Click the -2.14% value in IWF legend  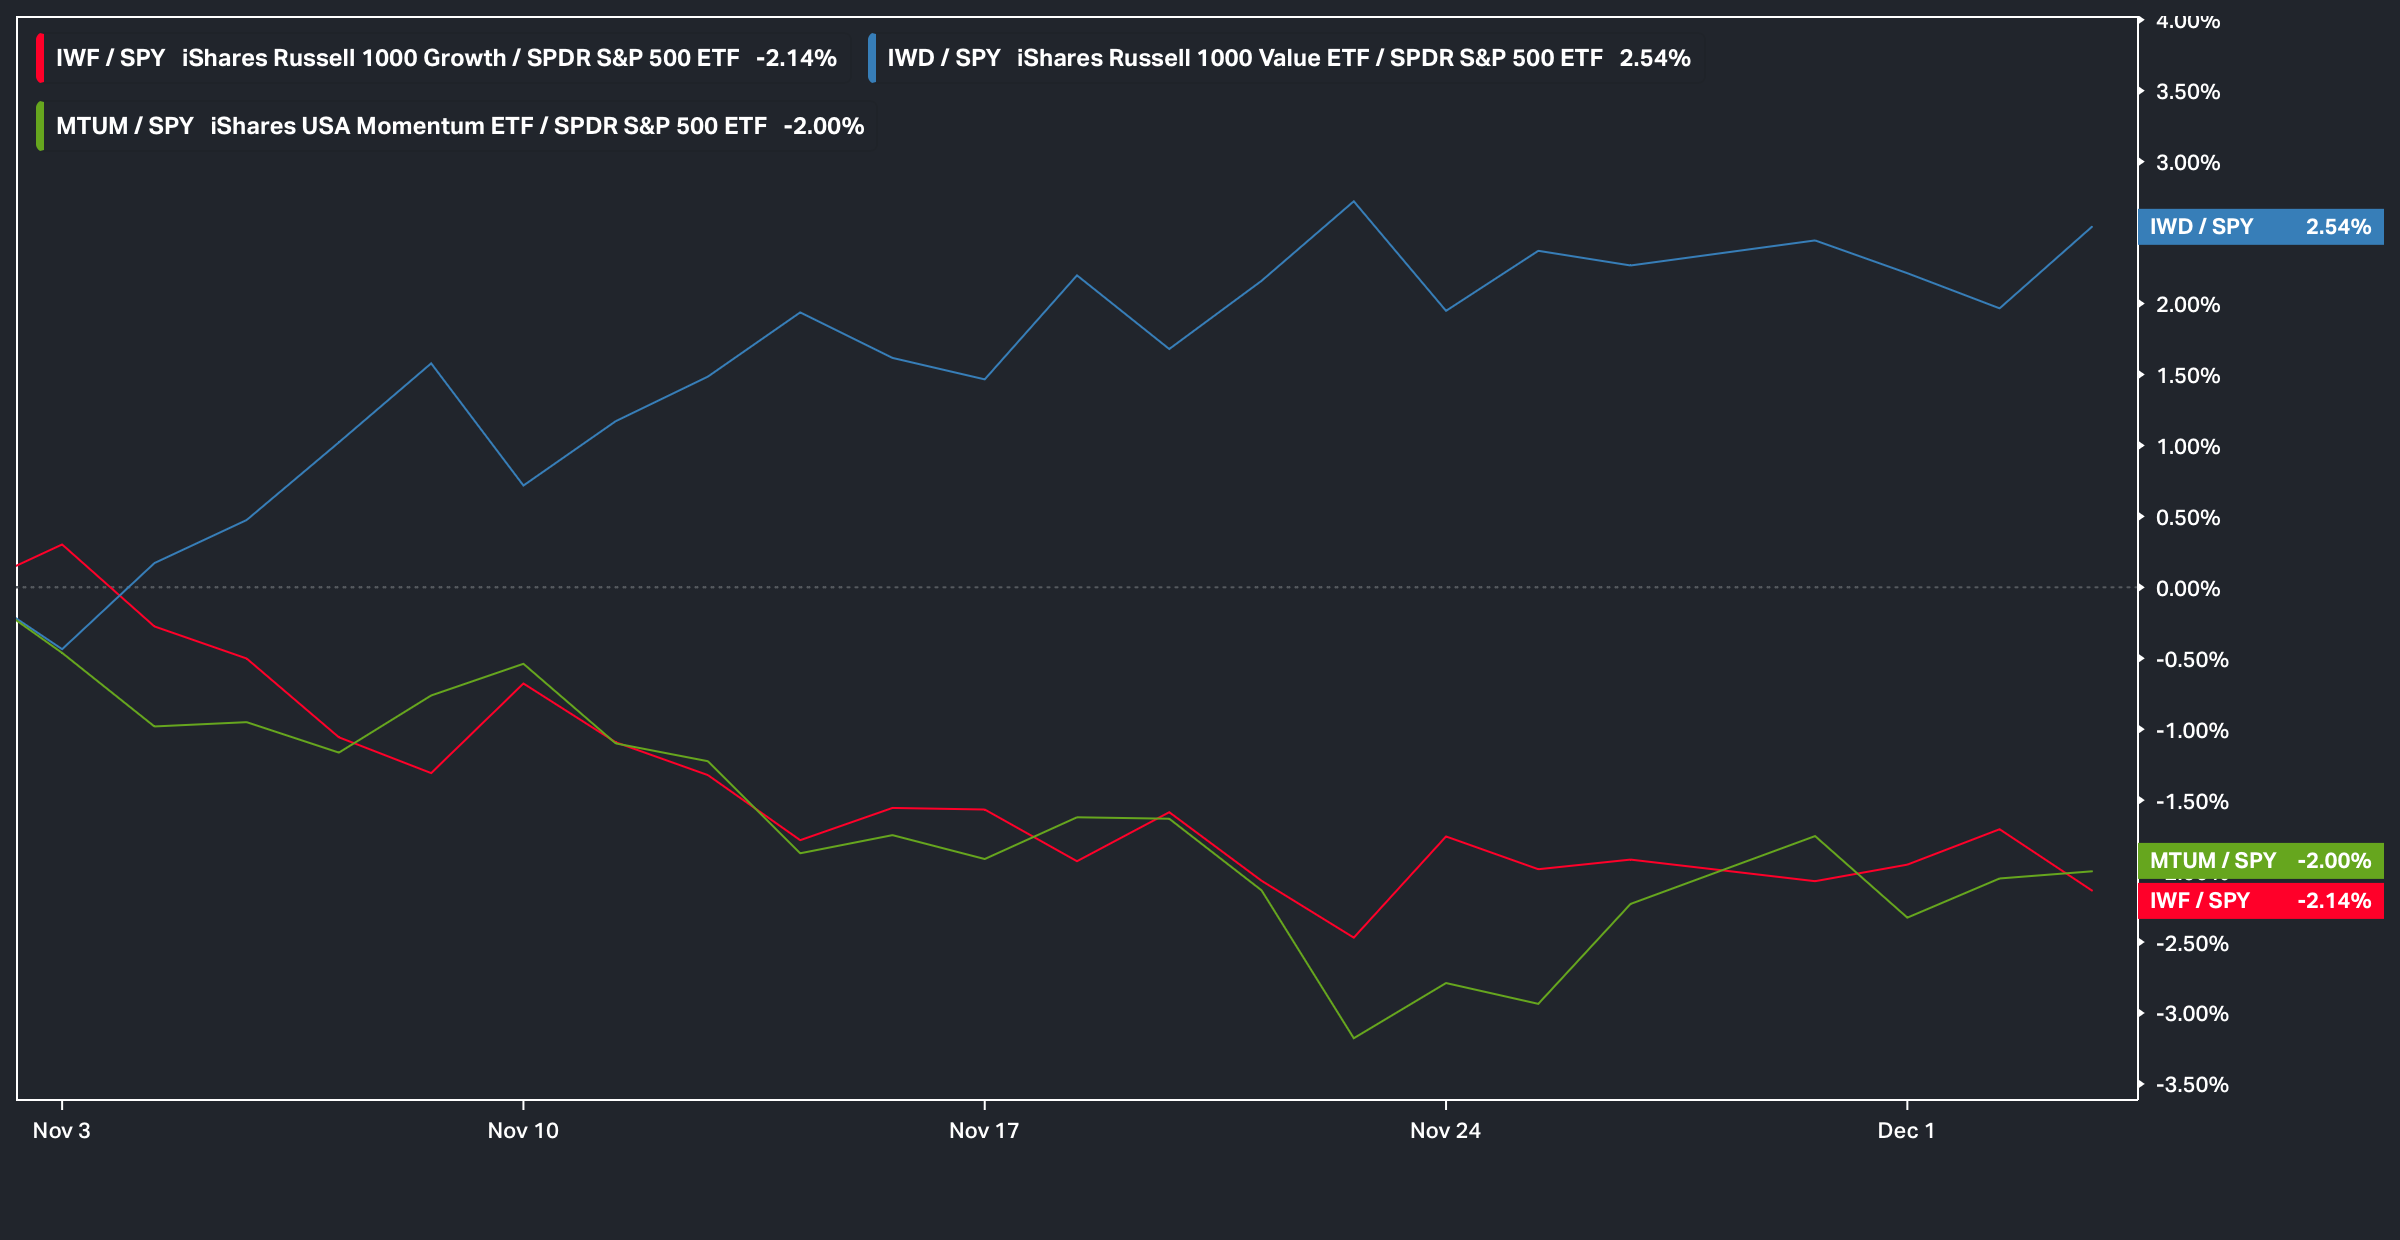coord(796,58)
